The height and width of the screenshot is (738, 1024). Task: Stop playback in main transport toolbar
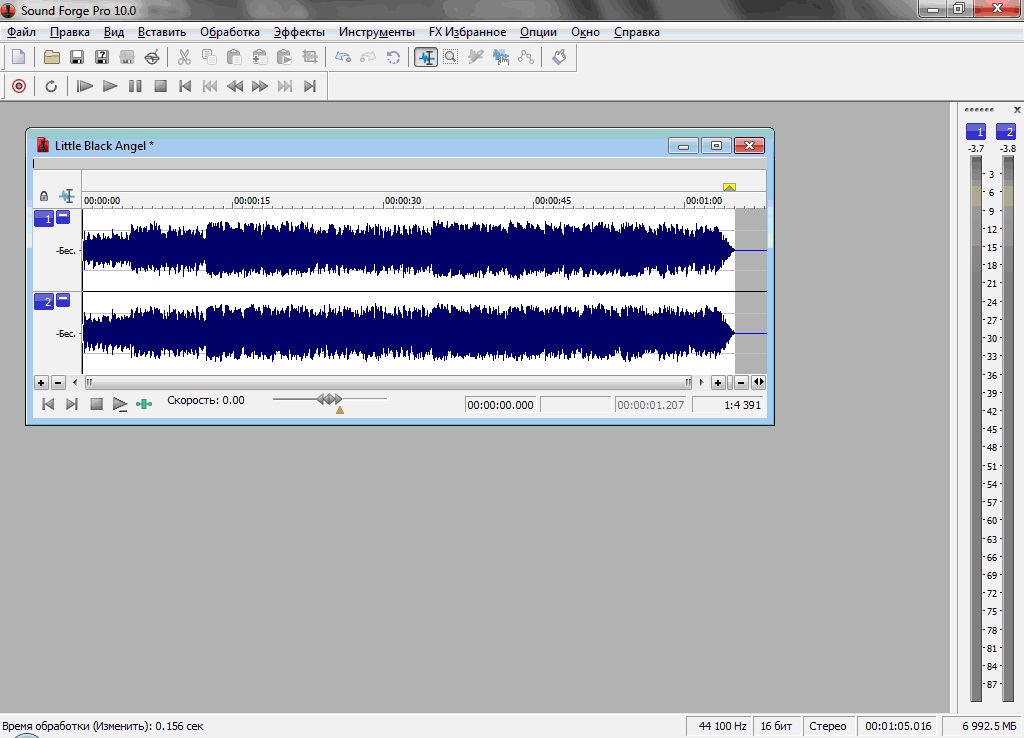pos(160,86)
